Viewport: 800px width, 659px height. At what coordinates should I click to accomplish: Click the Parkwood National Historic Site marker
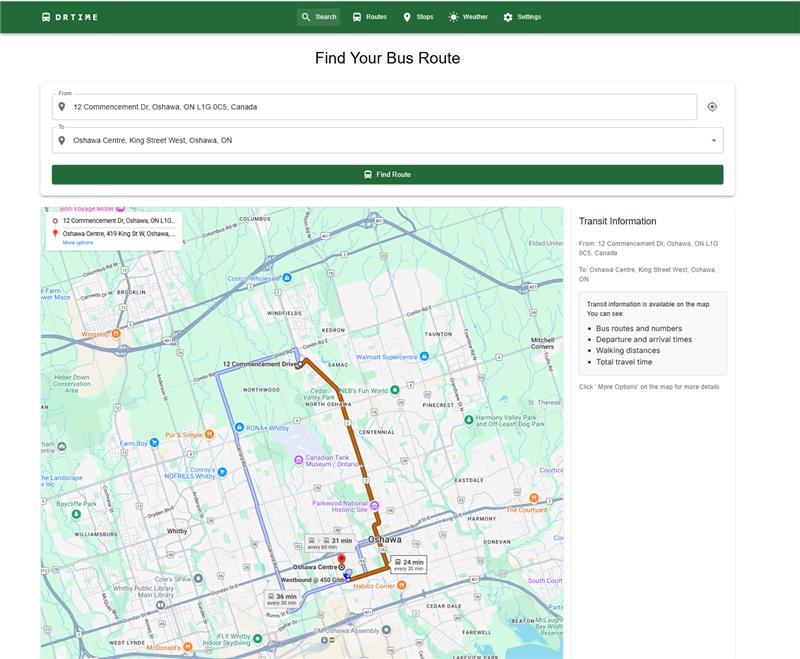(374, 505)
